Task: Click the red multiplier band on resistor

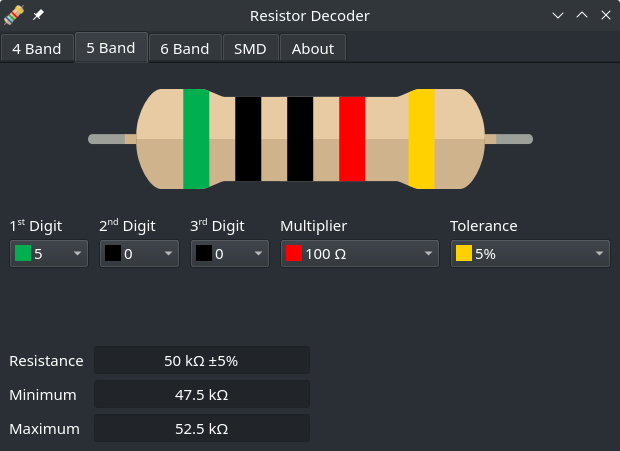Action: coord(352,139)
